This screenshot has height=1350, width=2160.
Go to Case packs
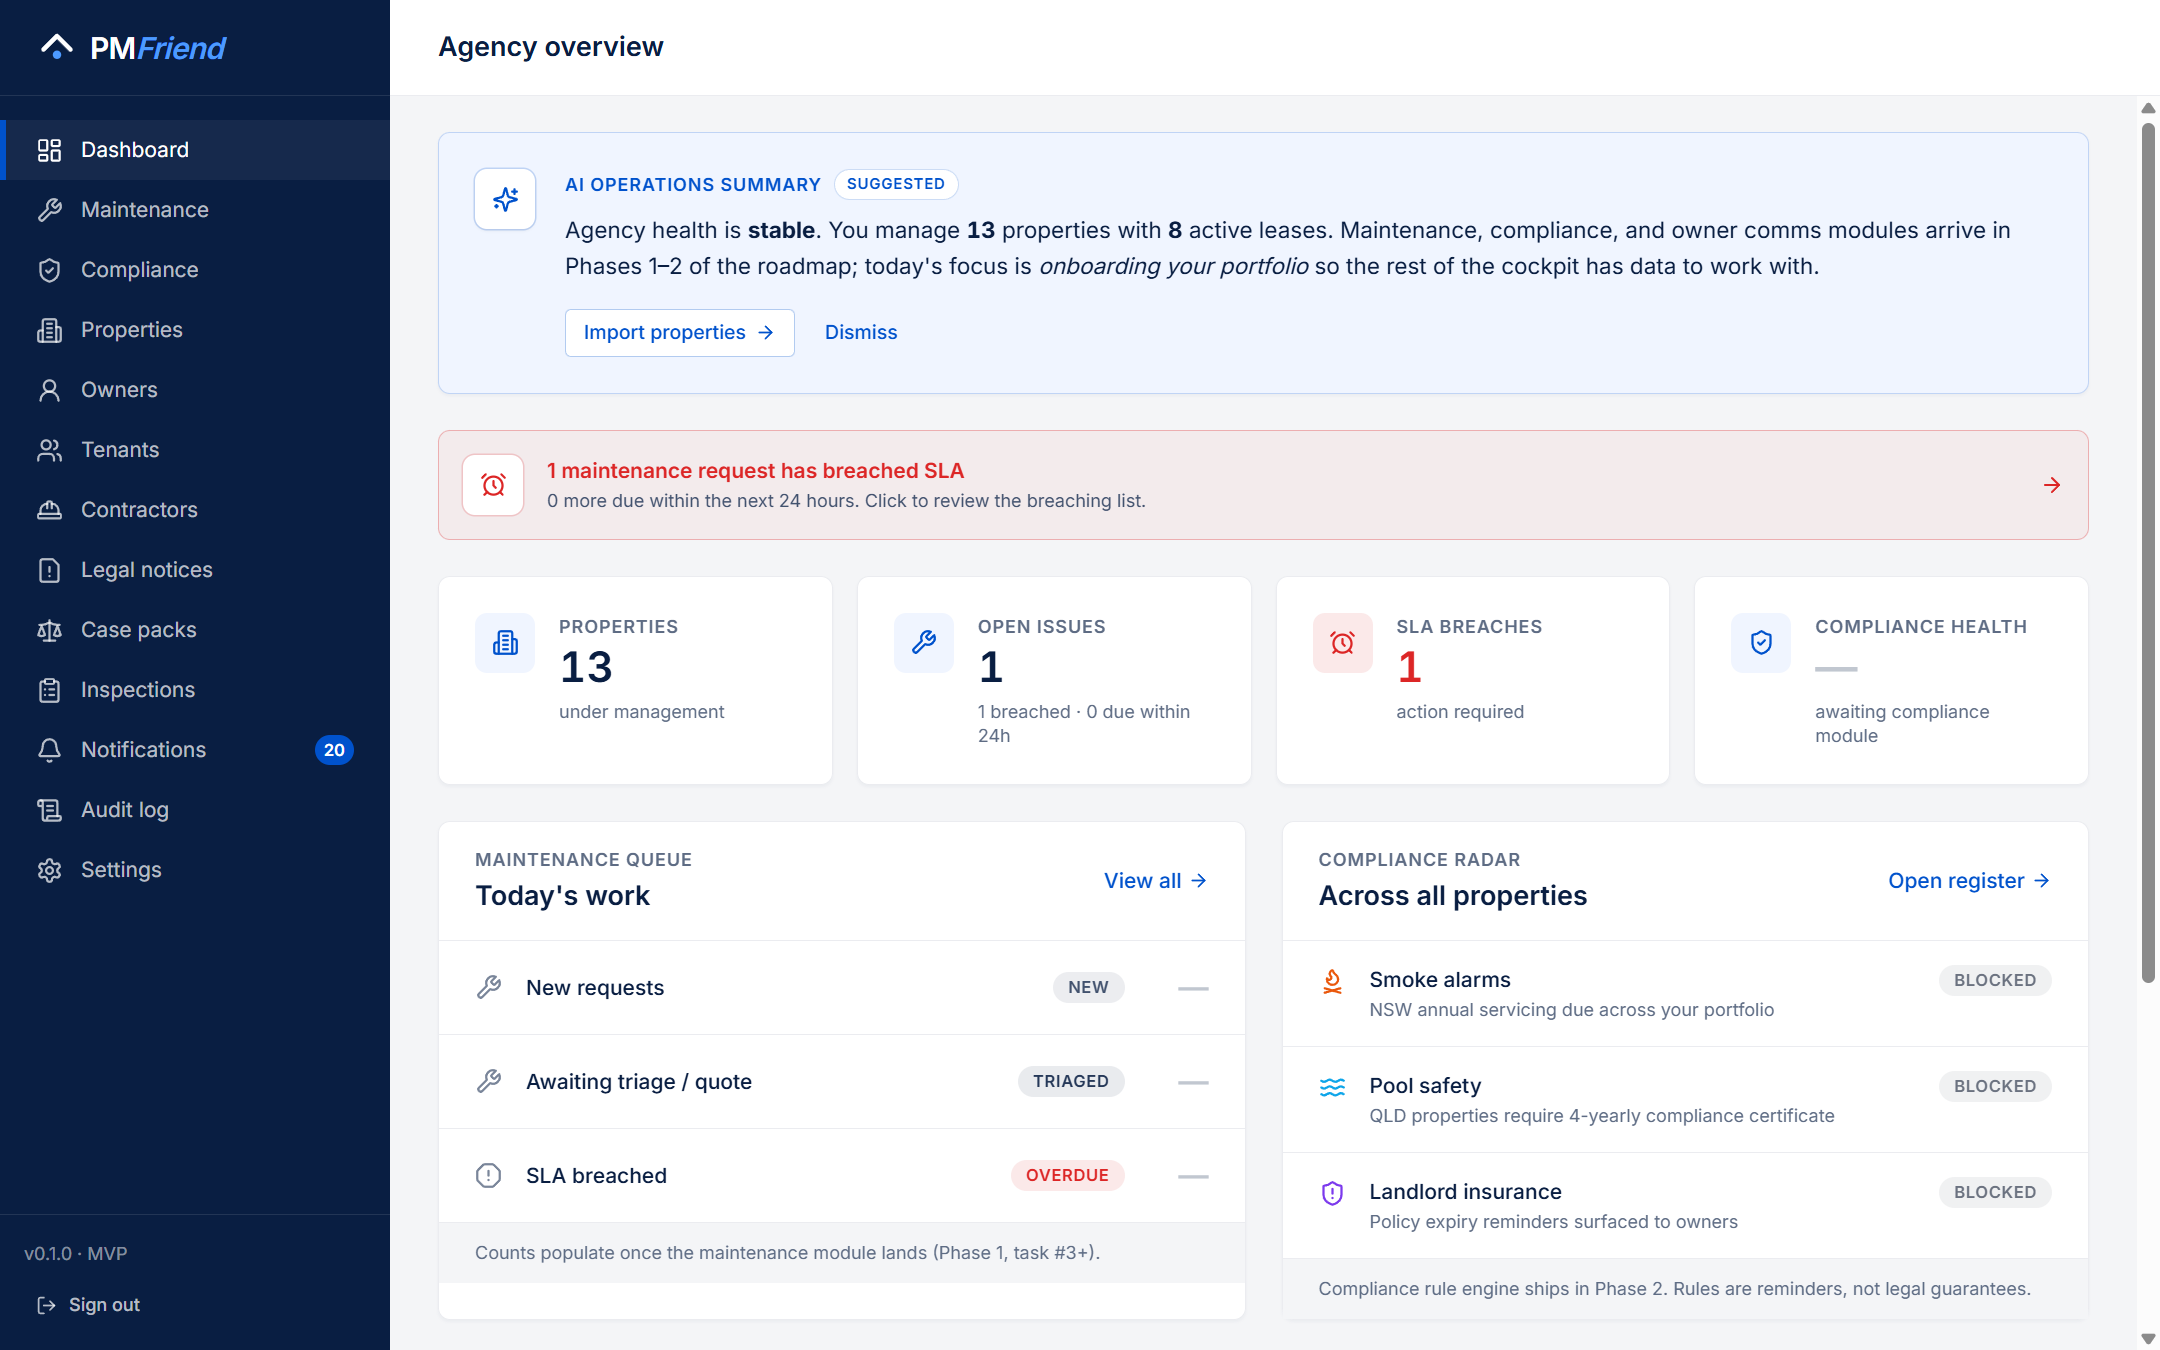click(195, 630)
